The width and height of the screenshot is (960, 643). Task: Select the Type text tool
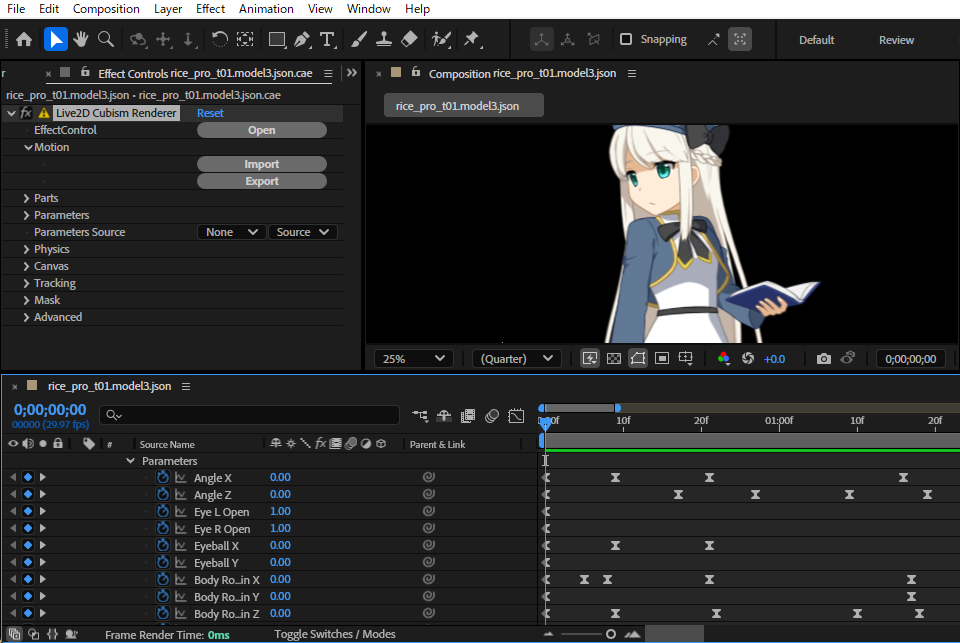328,40
